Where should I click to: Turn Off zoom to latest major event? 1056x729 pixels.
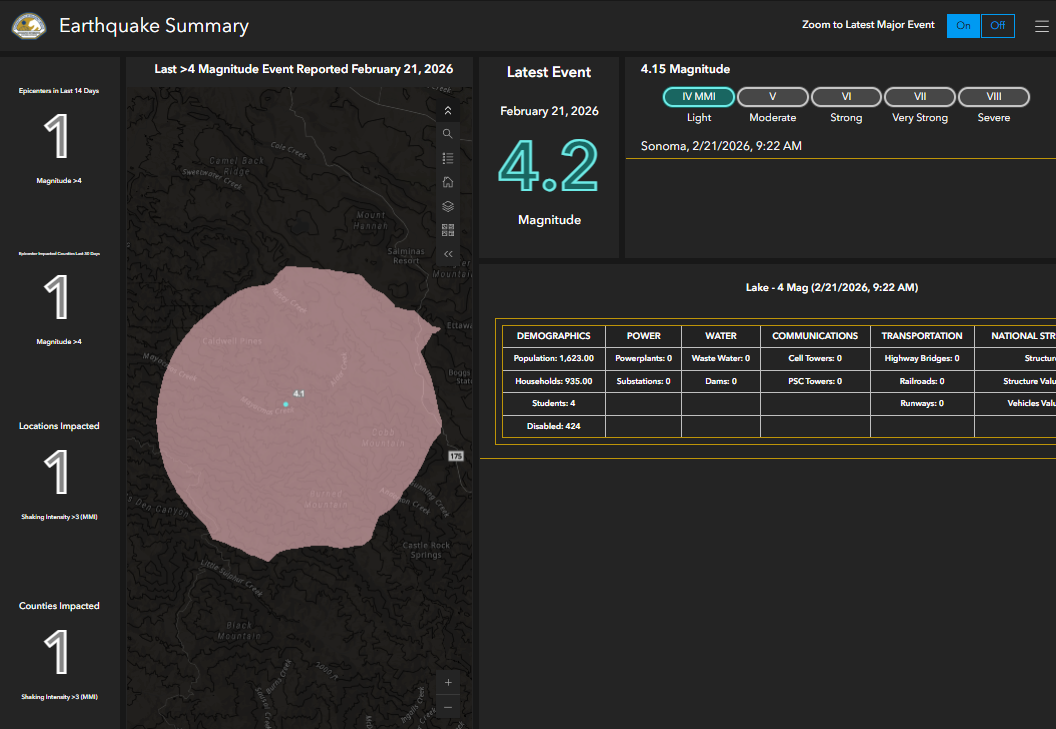pos(997,26)
